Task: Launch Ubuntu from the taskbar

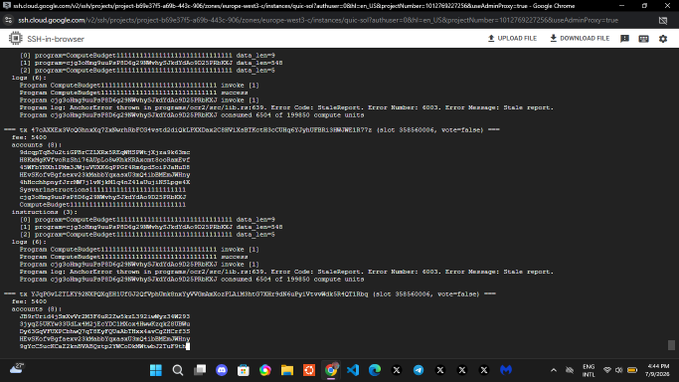Action: click(309, 370)
